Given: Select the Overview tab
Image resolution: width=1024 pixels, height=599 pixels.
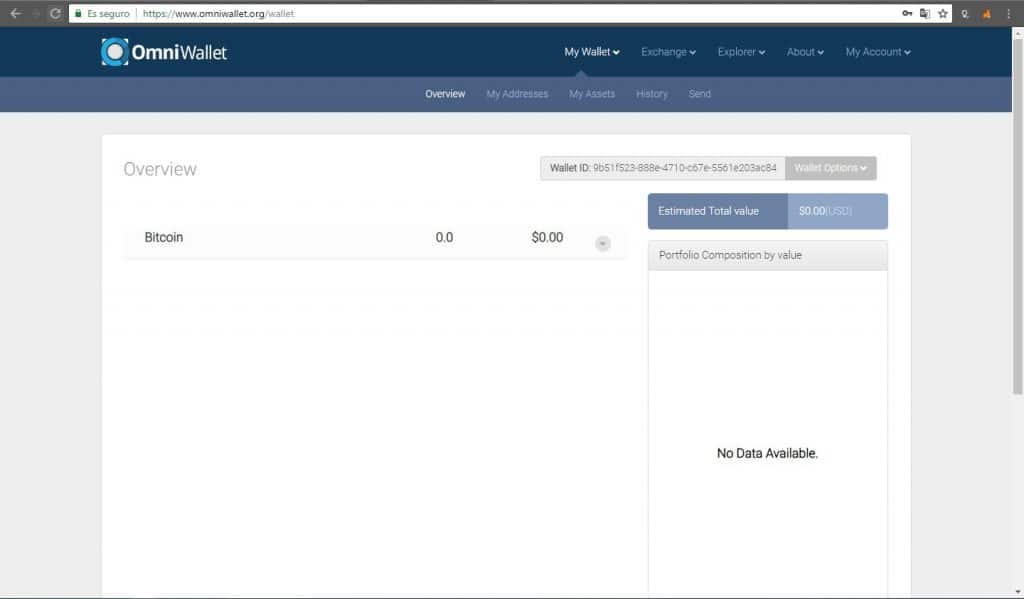Looking at the screenshot, I should tap(445, 94).
